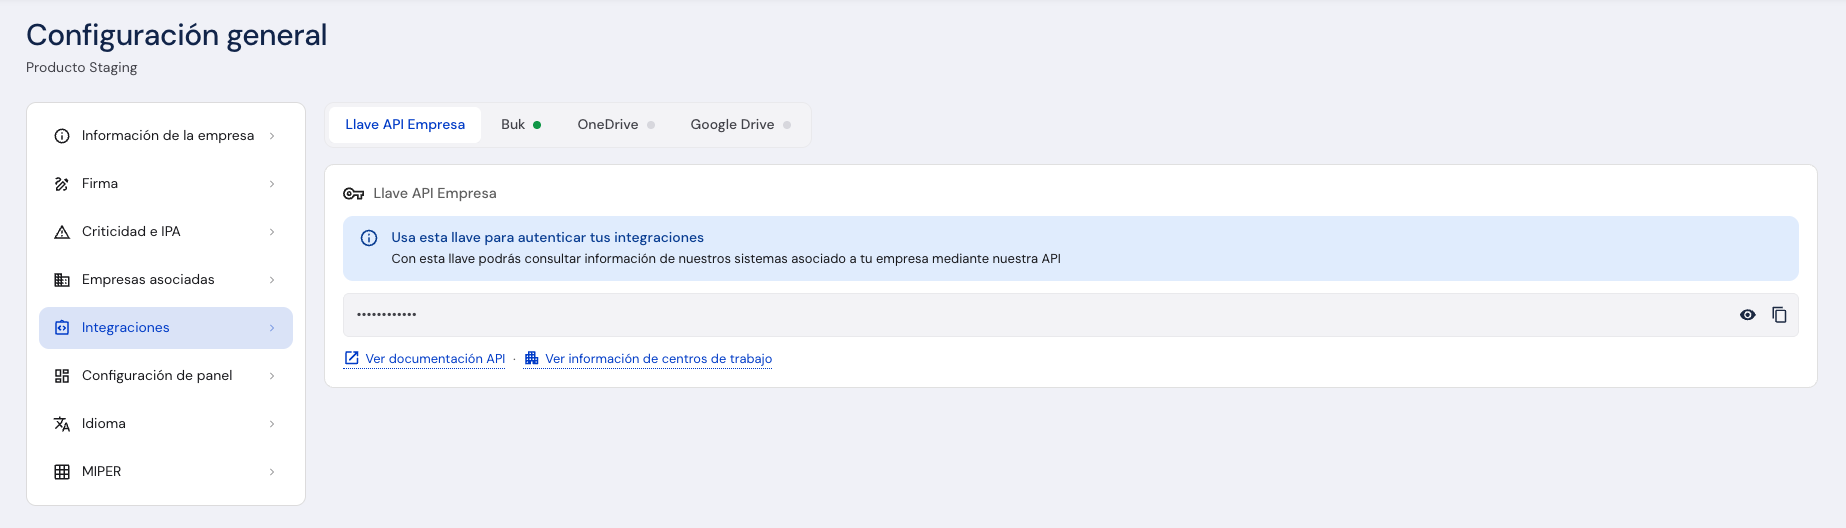Image resolution: width=1846 pixels, height=528 pixels.
Task: Go to Empresas asociadas settings
Action: (x=166, y=280)
